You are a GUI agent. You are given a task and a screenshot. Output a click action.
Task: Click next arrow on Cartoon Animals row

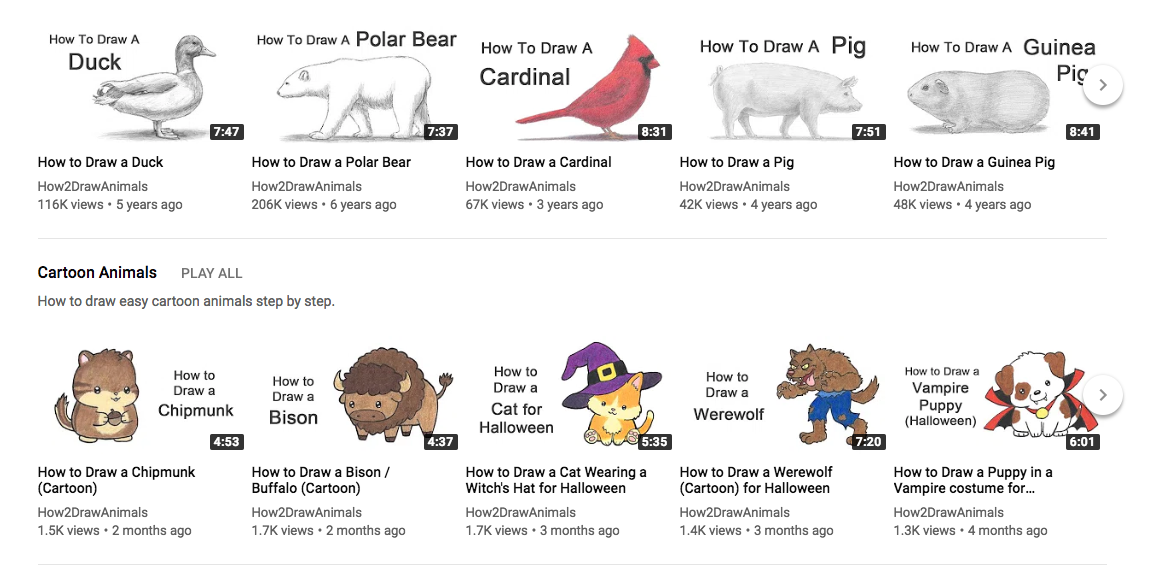point(1102,395)
